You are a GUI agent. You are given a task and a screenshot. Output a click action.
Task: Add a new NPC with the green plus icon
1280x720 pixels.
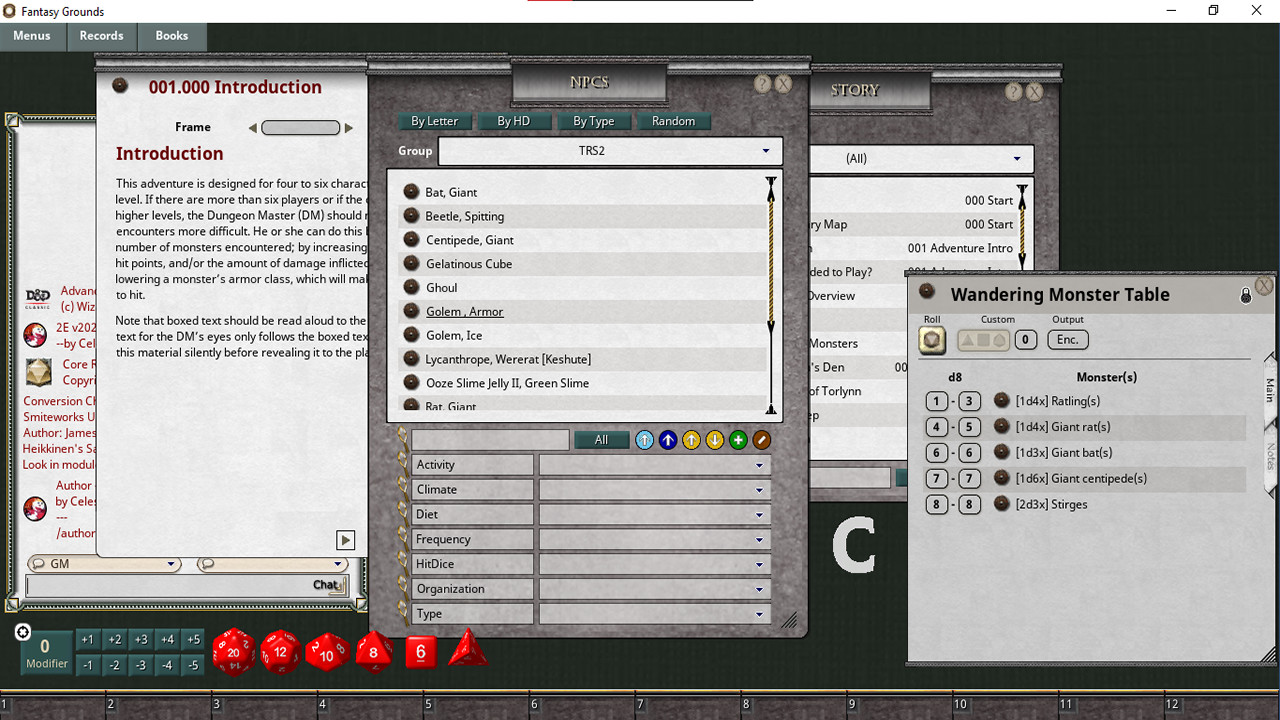(738, 439)
